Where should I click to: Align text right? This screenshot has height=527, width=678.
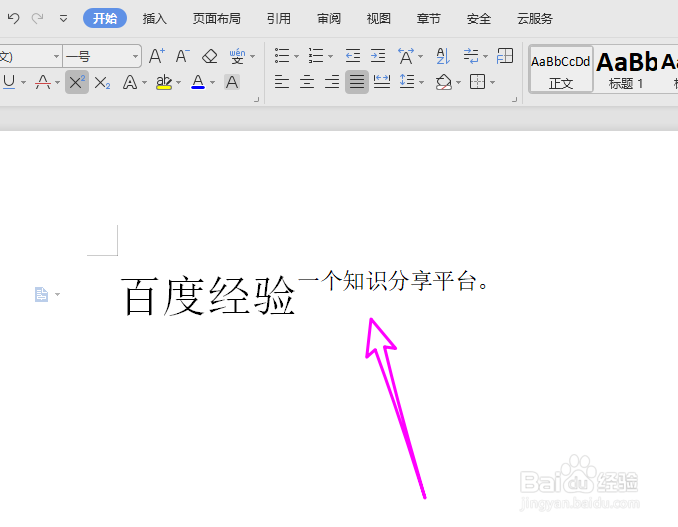point(332,82)
